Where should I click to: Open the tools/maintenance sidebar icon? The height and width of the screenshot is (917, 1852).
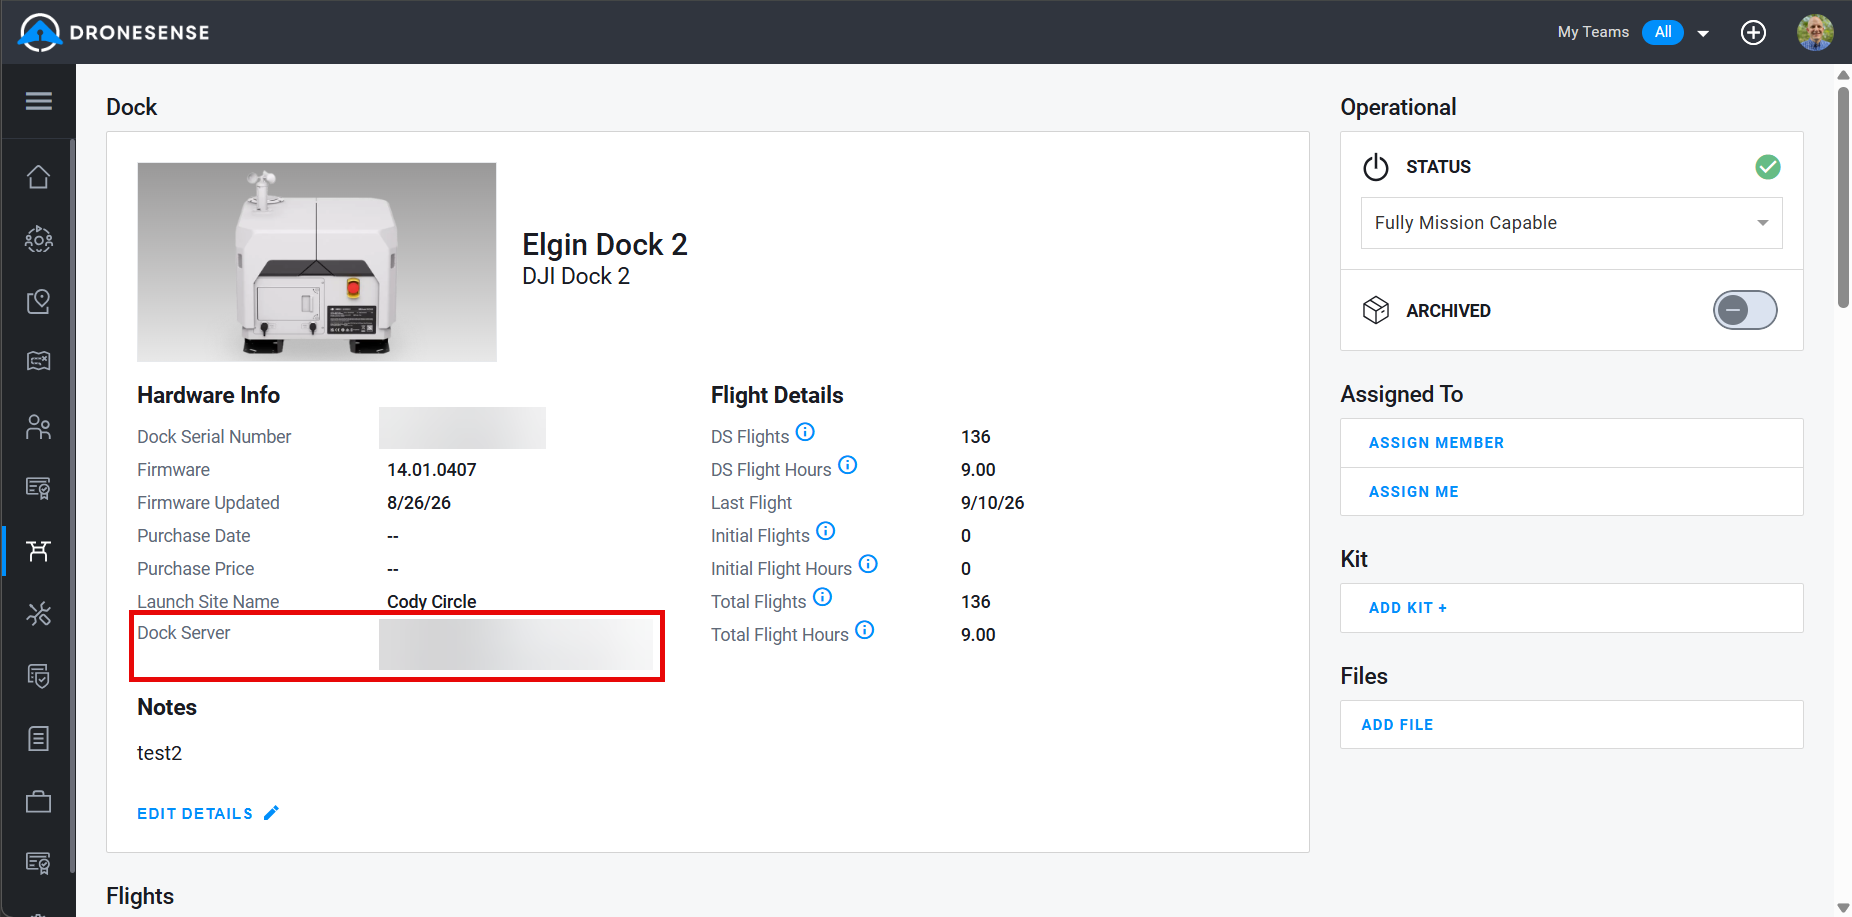(38, 613)
